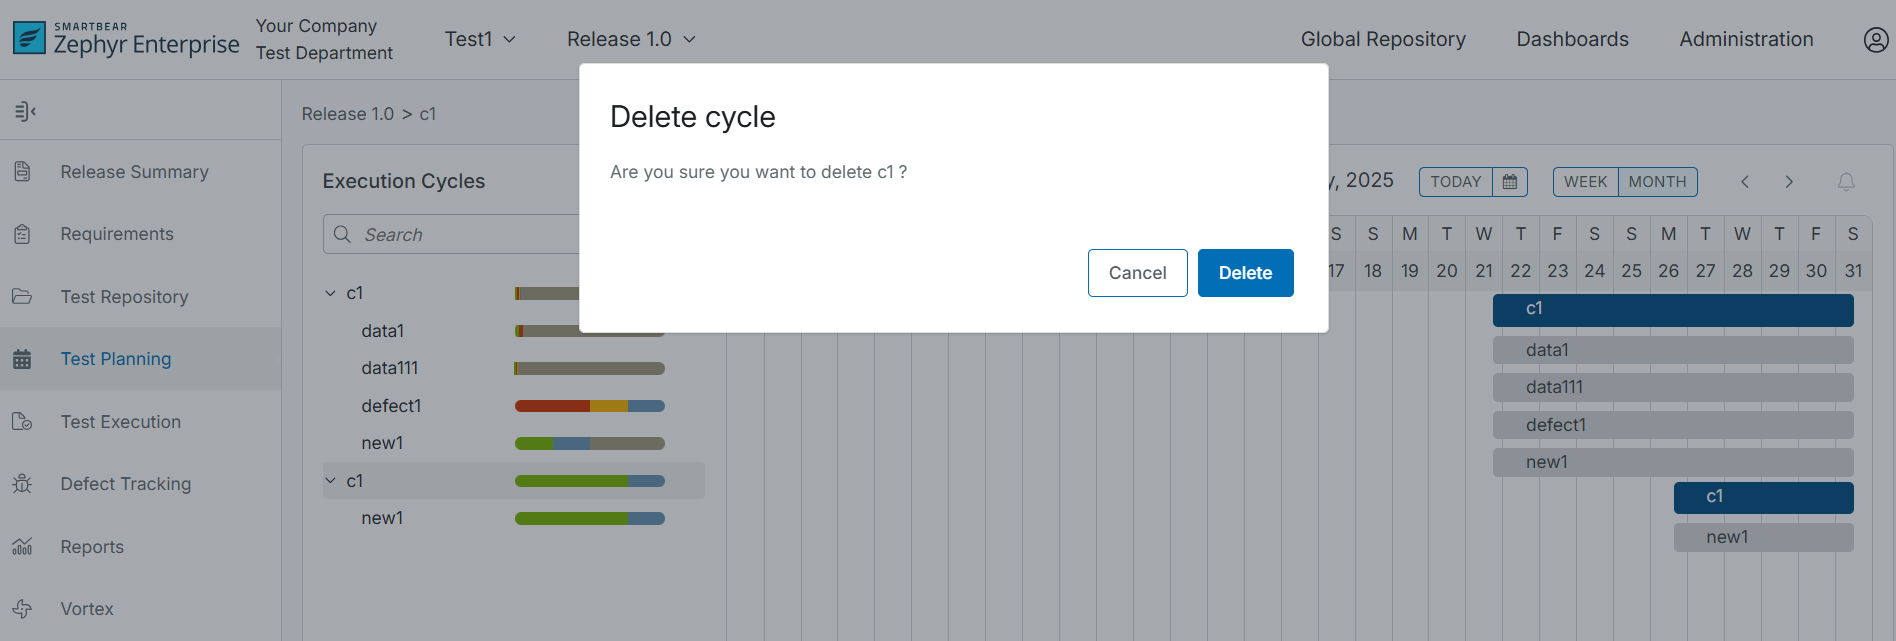Open Dashboards from top navigation
The image size is (1896, 641).
(x=1572, y=39)
